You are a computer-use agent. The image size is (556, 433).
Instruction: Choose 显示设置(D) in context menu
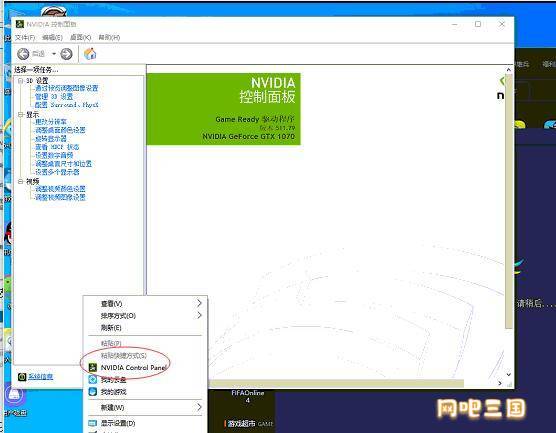coord(145,423)
